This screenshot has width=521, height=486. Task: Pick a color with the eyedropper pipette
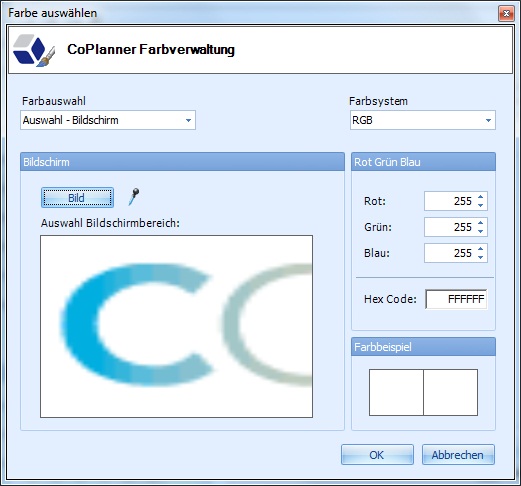click(134, 197)
